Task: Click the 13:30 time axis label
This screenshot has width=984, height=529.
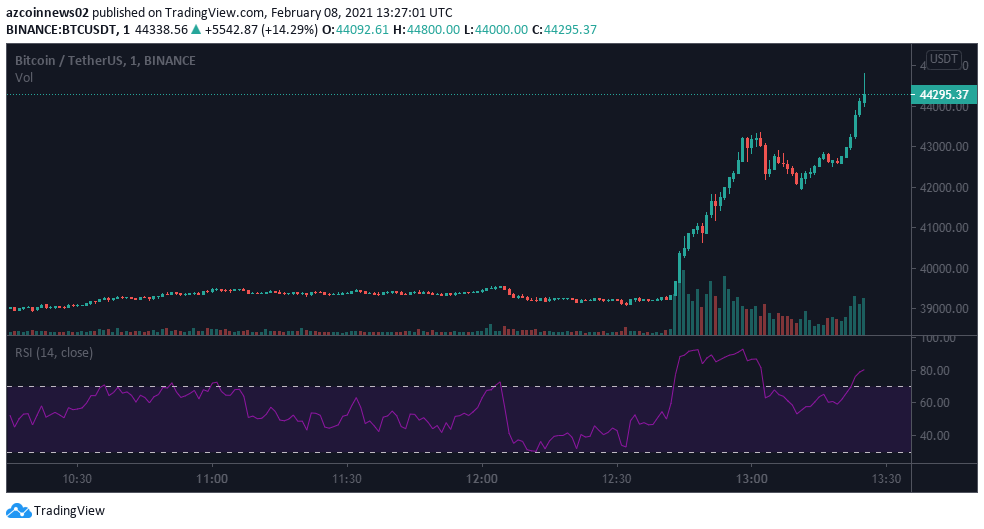Action: (887, 479)
